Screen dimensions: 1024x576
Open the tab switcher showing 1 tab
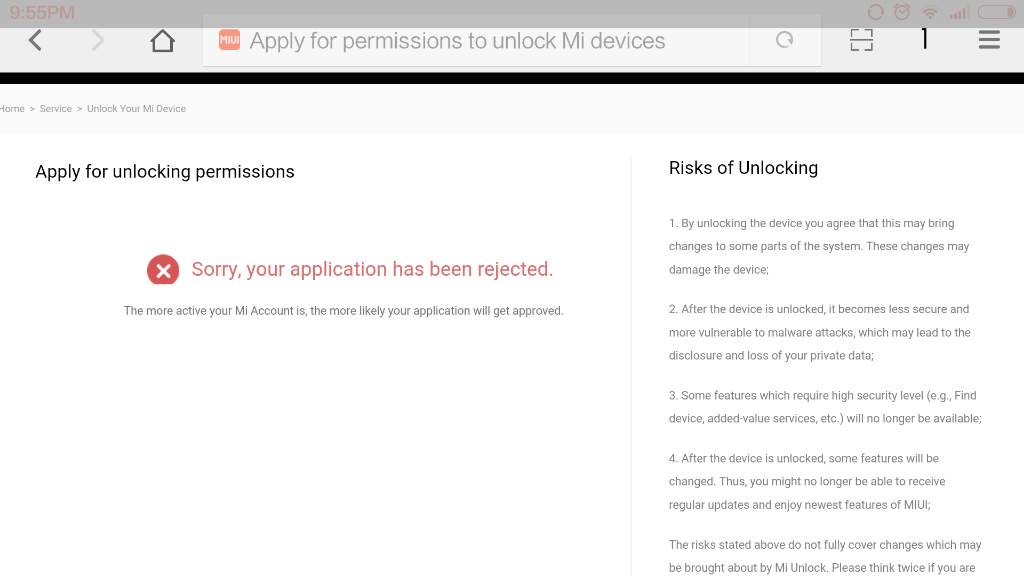coord(924,40)
